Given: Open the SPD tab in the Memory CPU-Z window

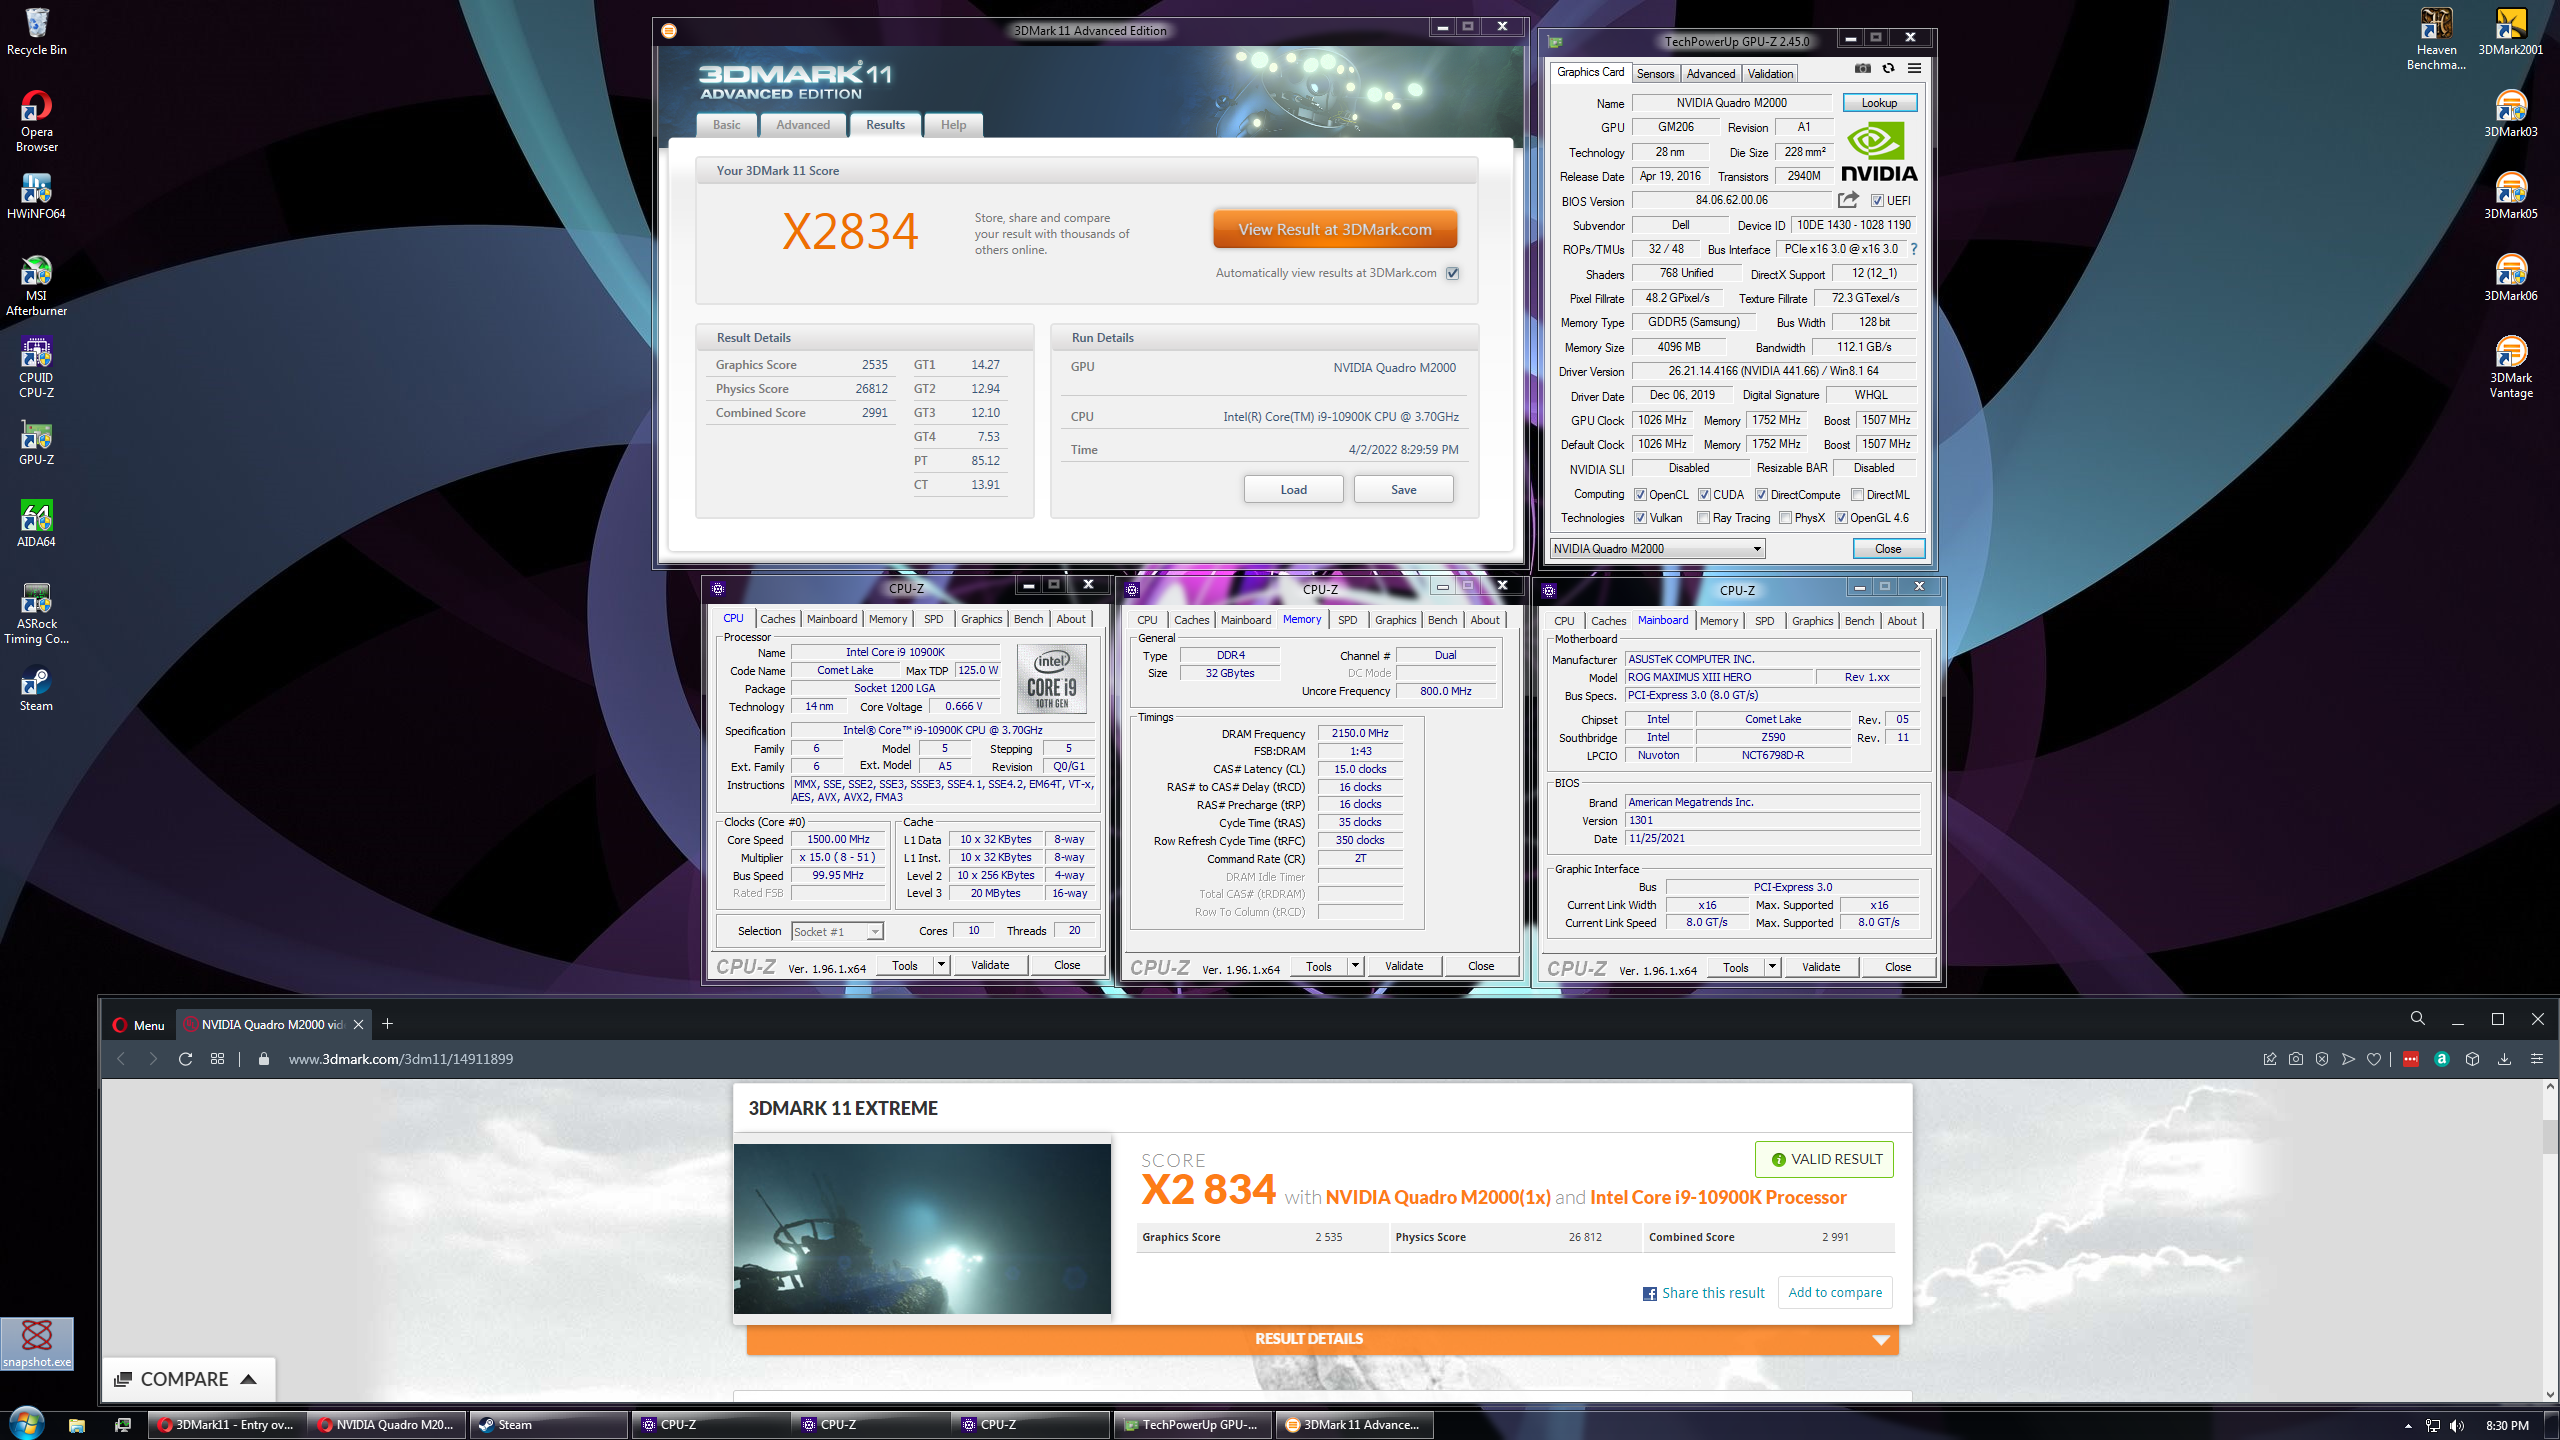Looking at the screenshot, I should (x=1347, y=620).
